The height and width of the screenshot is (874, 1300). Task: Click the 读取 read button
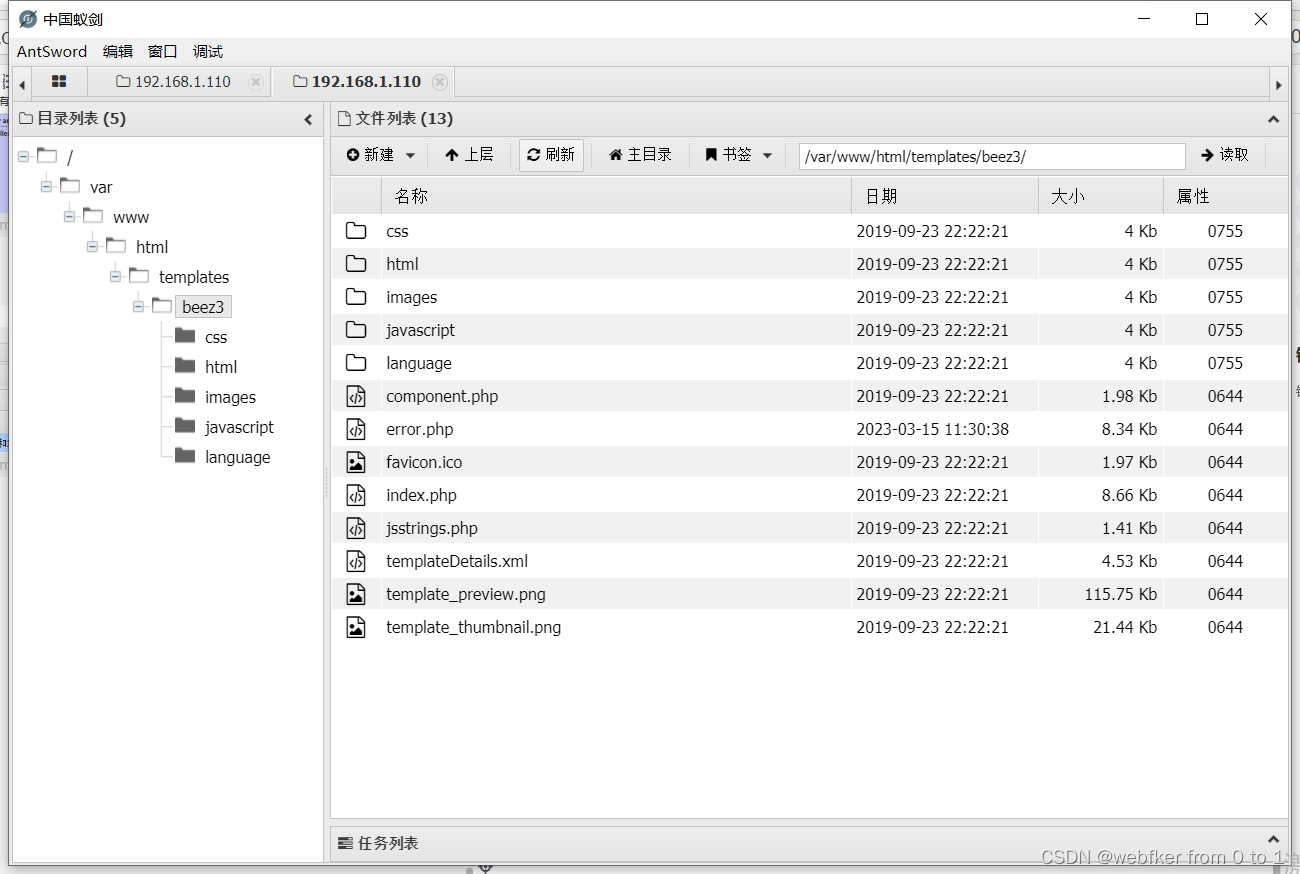coord(1225,155)
